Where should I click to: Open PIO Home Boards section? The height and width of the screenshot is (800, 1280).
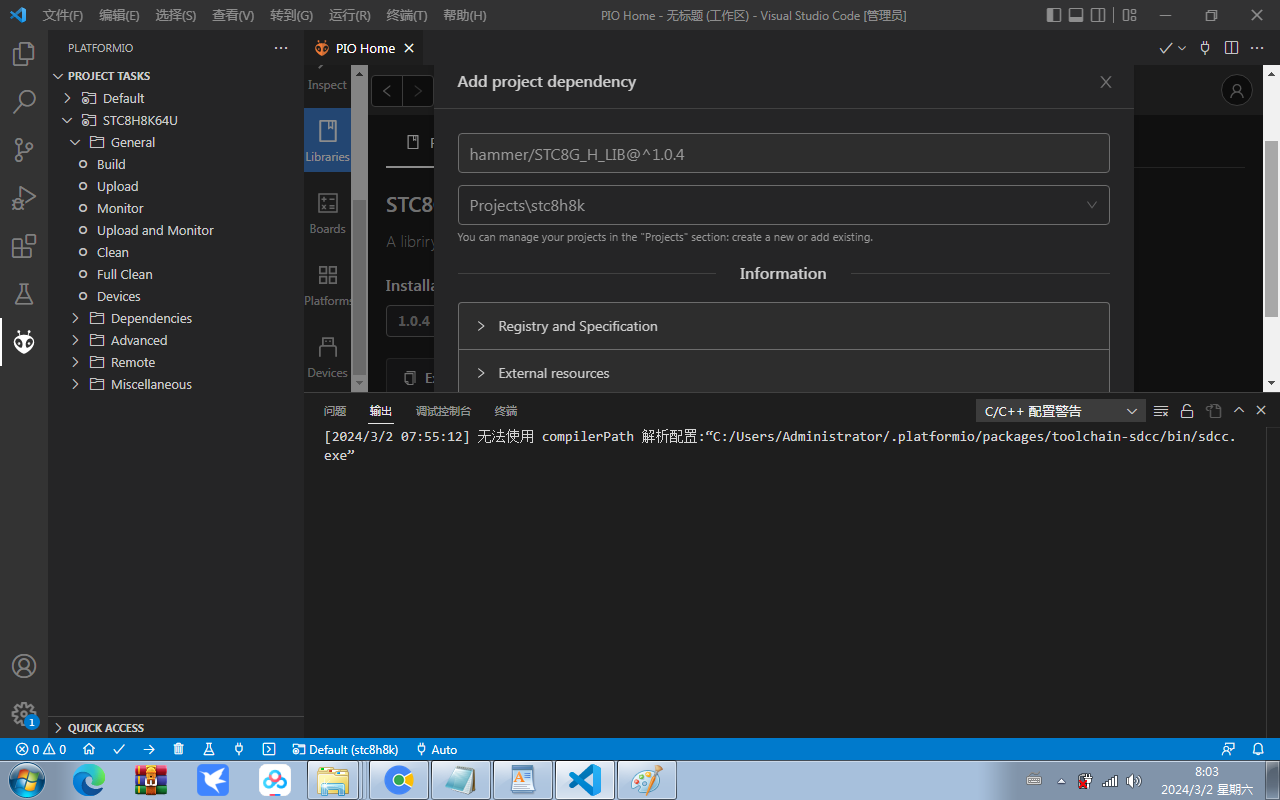point(327,213)
